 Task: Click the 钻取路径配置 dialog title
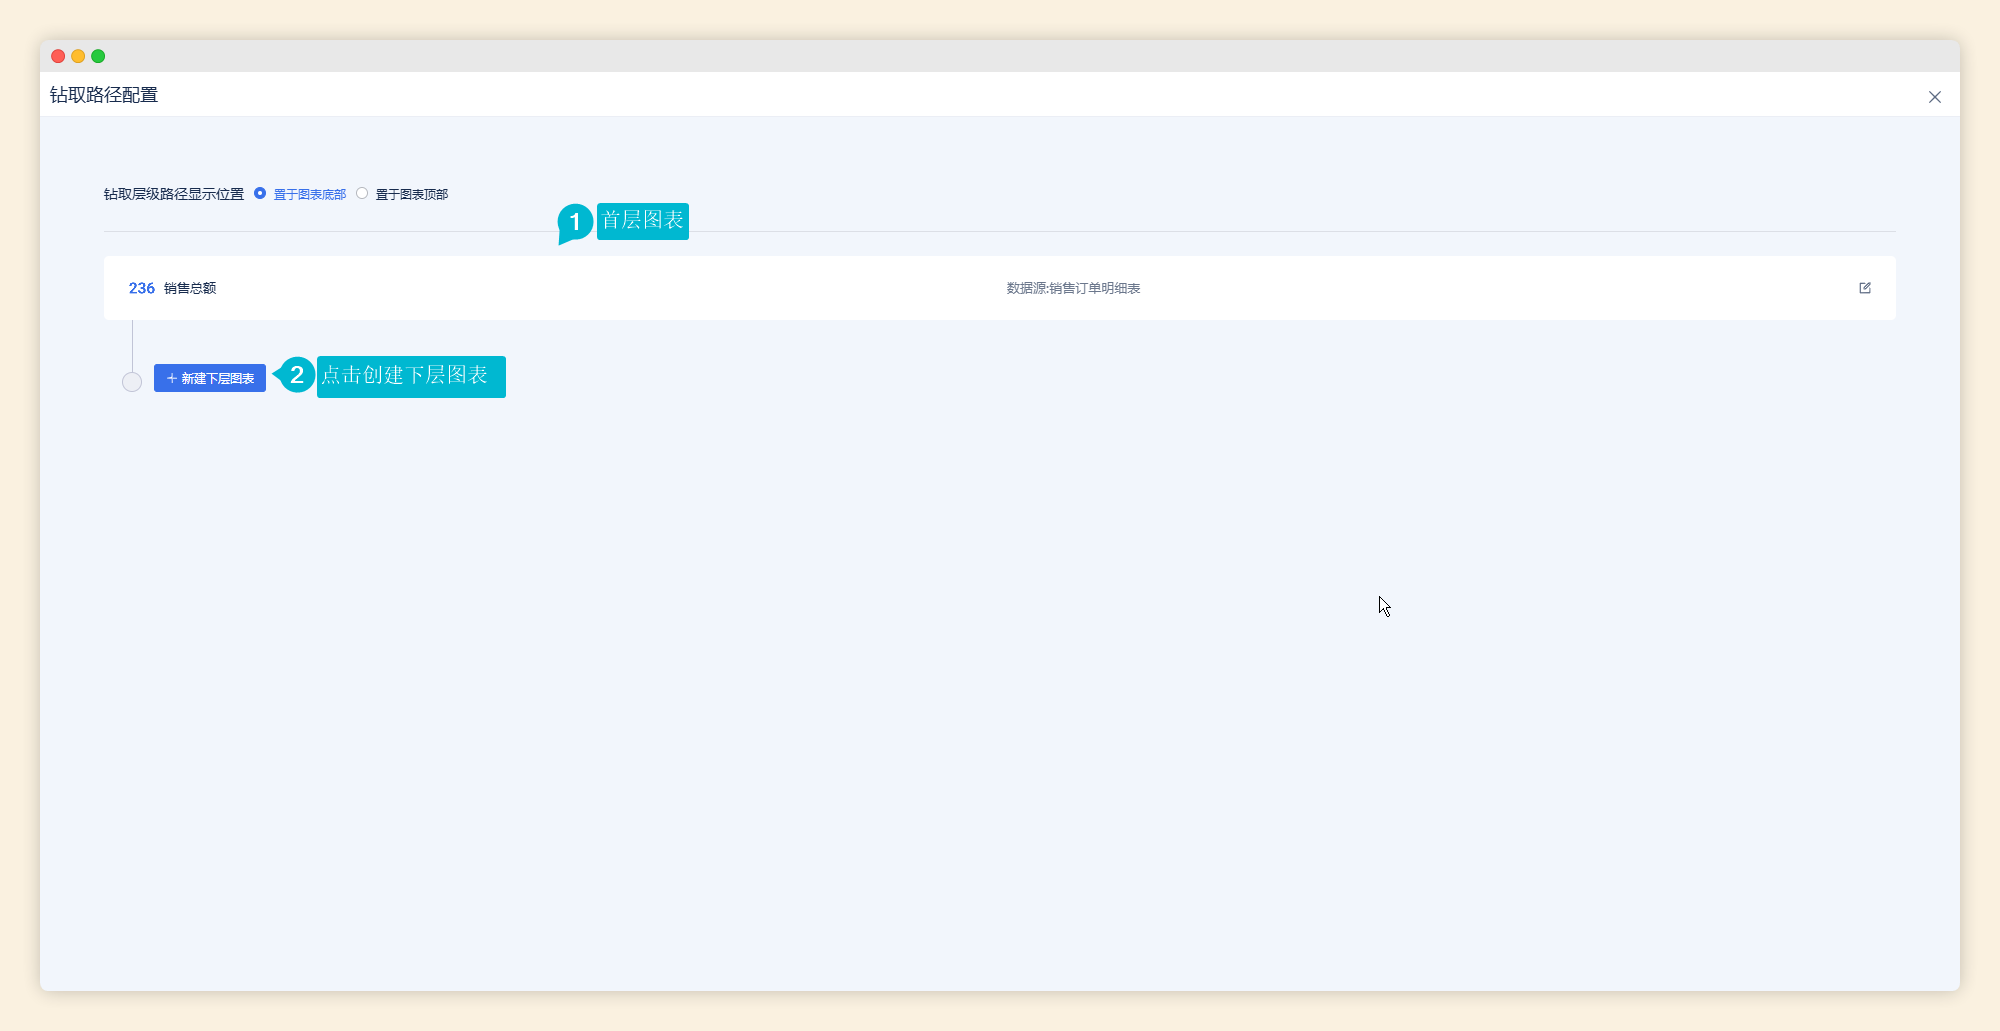pos(104,95)
